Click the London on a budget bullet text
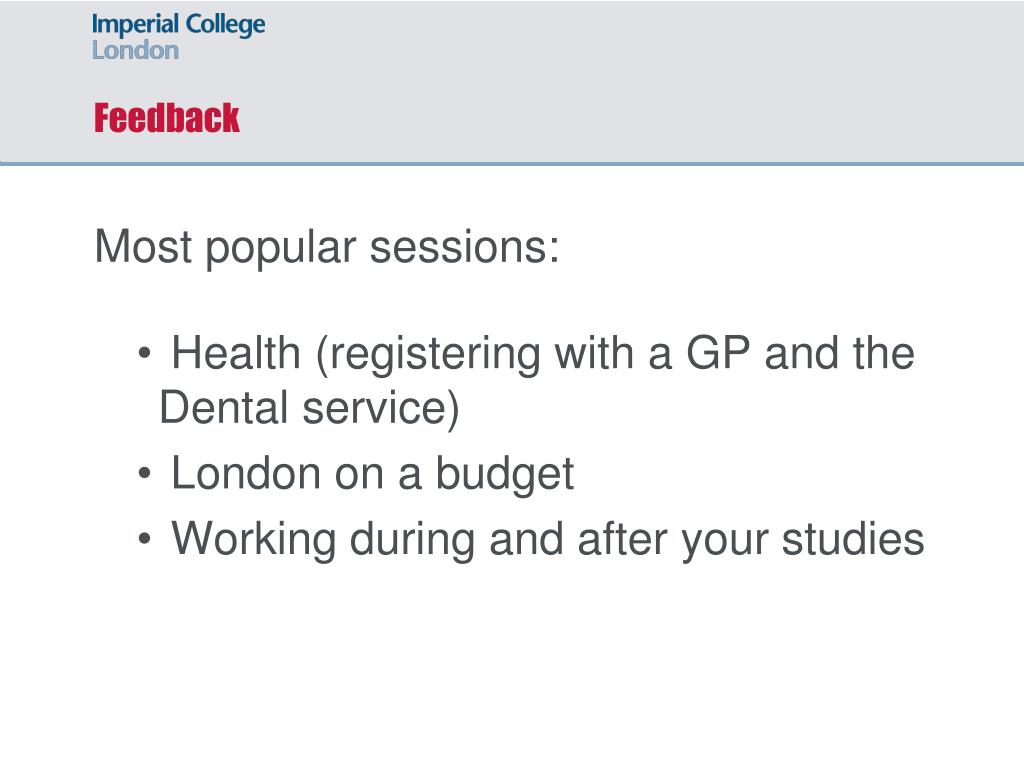This screenshot has height=768, width=1024. (372, 473)
